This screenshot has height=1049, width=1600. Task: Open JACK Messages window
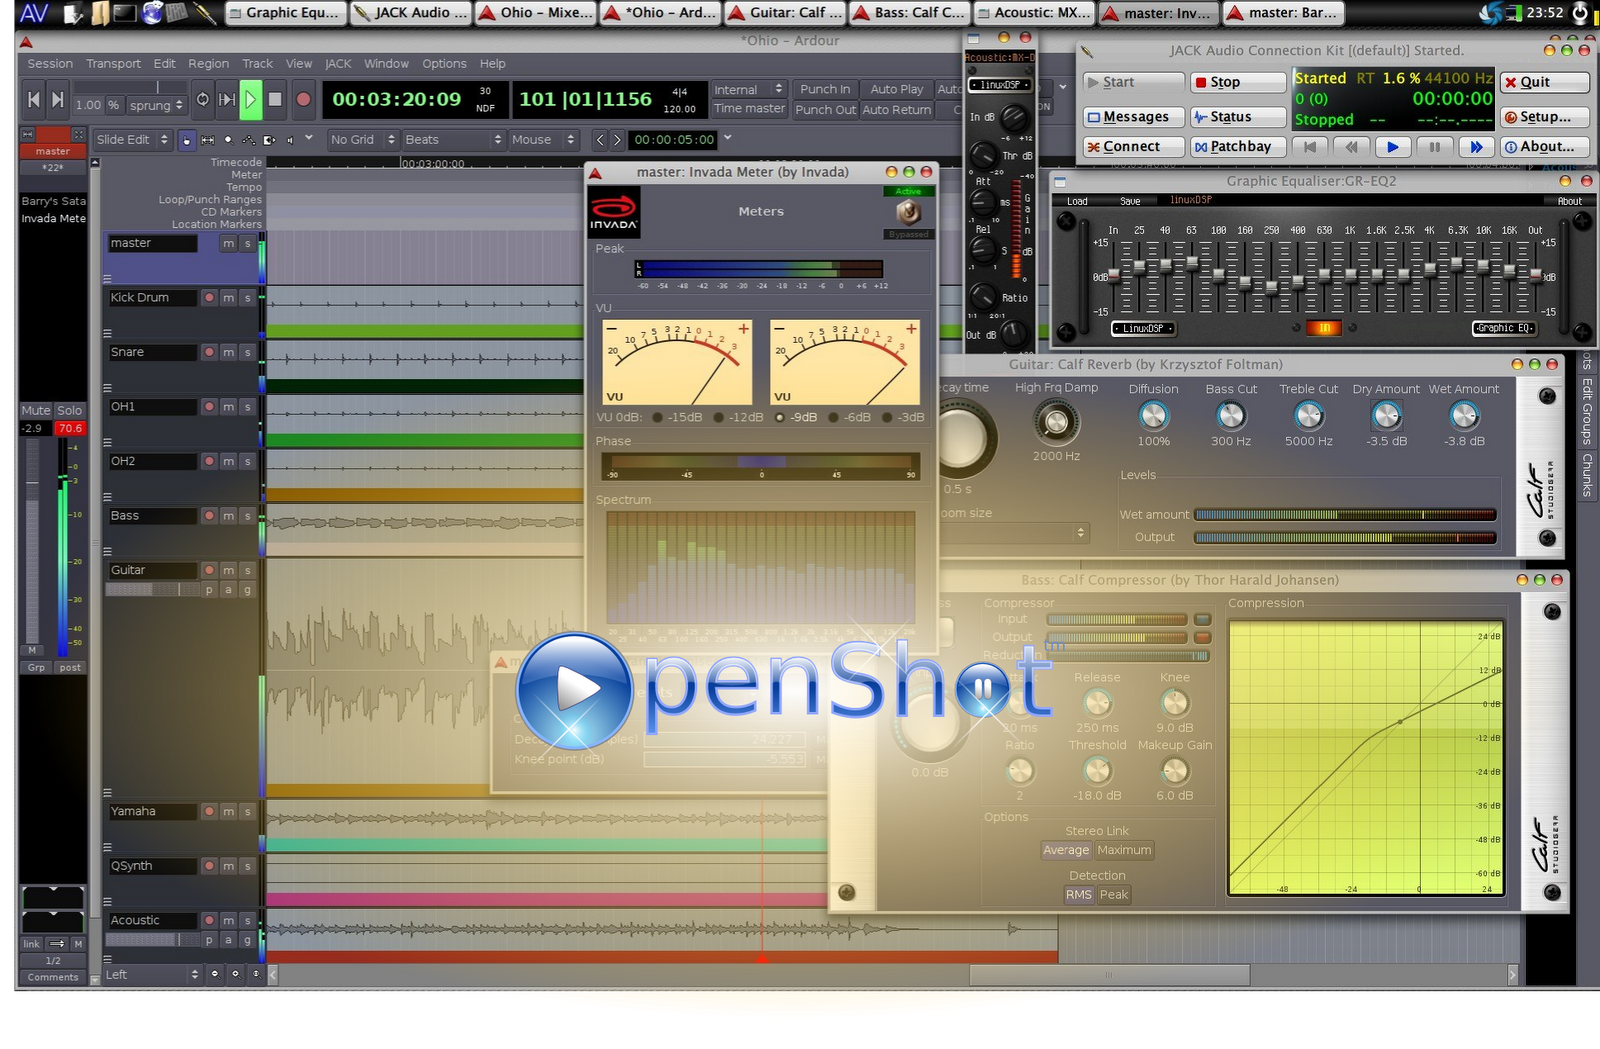click(1133, 117)
